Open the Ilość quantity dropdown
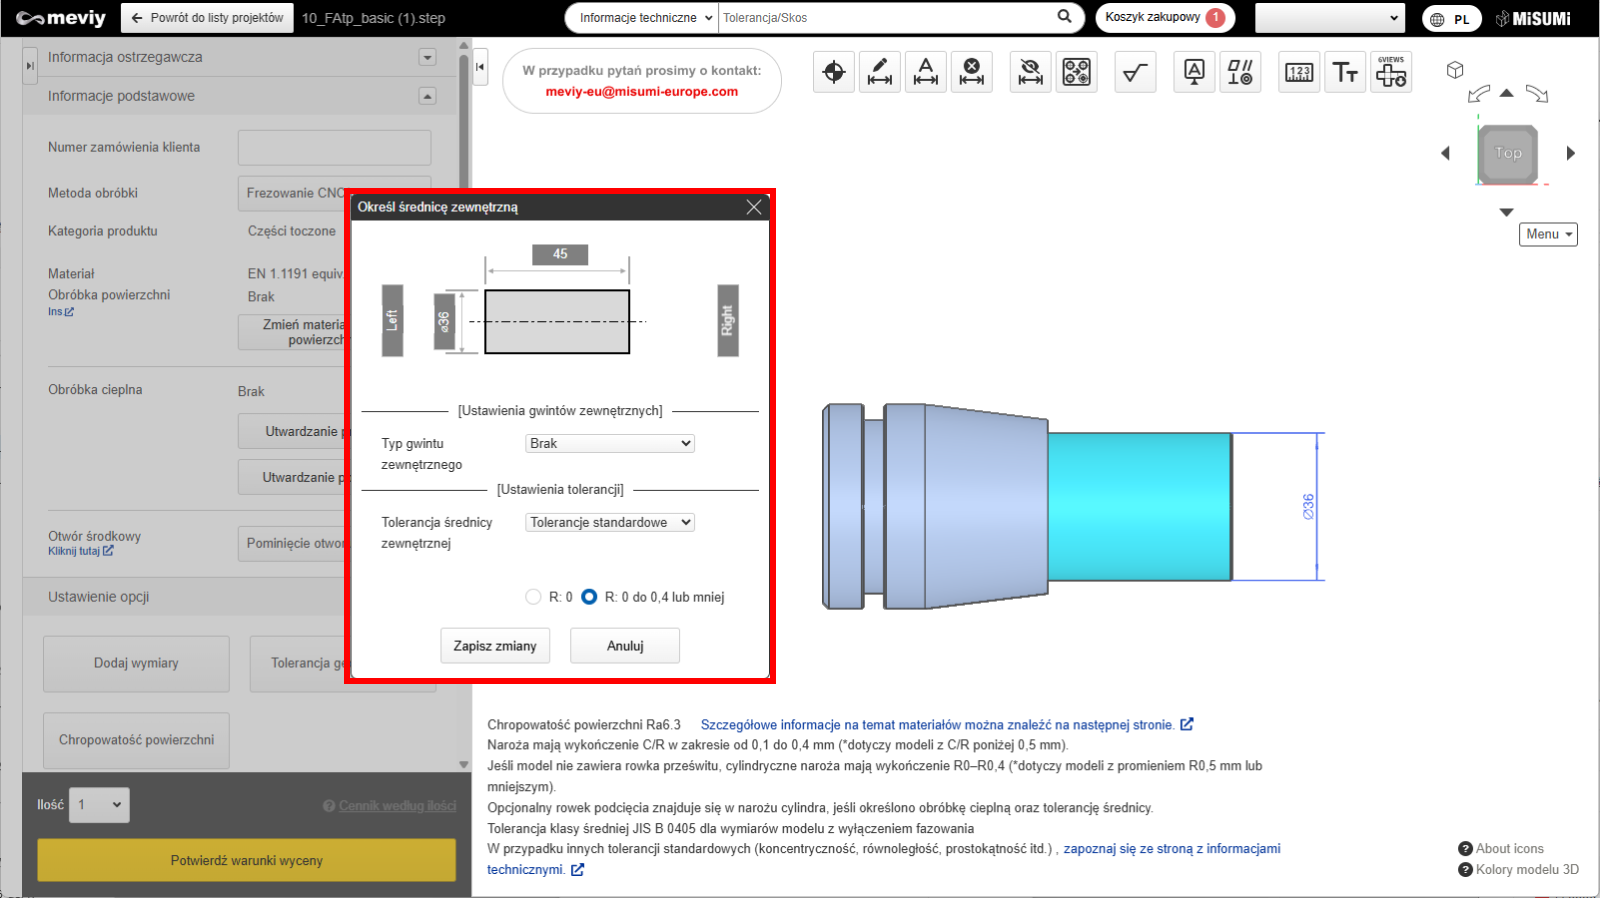The height and width of the screenshot is (900, 1600). 99,805
